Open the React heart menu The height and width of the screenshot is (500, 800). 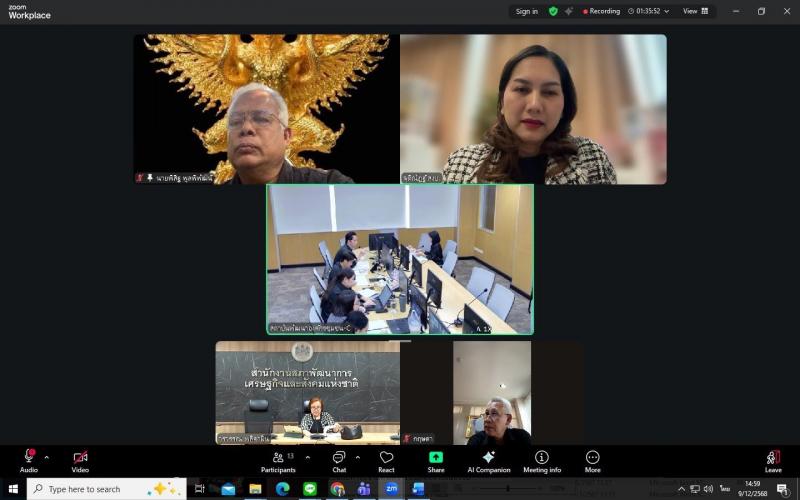point(386,461)
